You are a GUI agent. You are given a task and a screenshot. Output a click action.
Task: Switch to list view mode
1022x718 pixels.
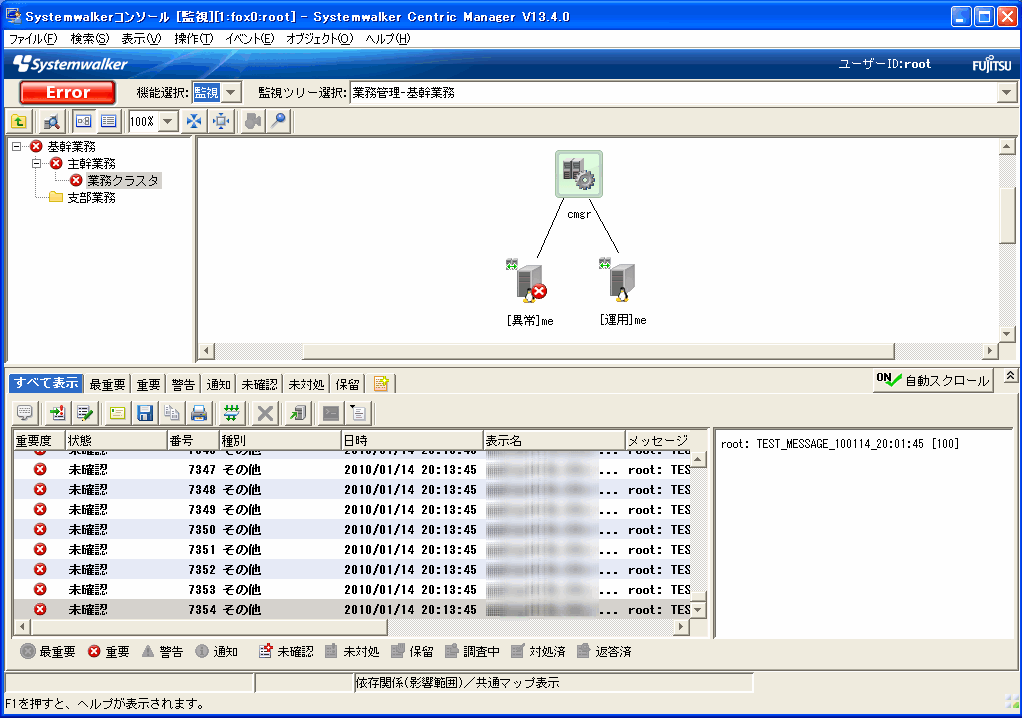pyautogui.click(x=108, y=121)
